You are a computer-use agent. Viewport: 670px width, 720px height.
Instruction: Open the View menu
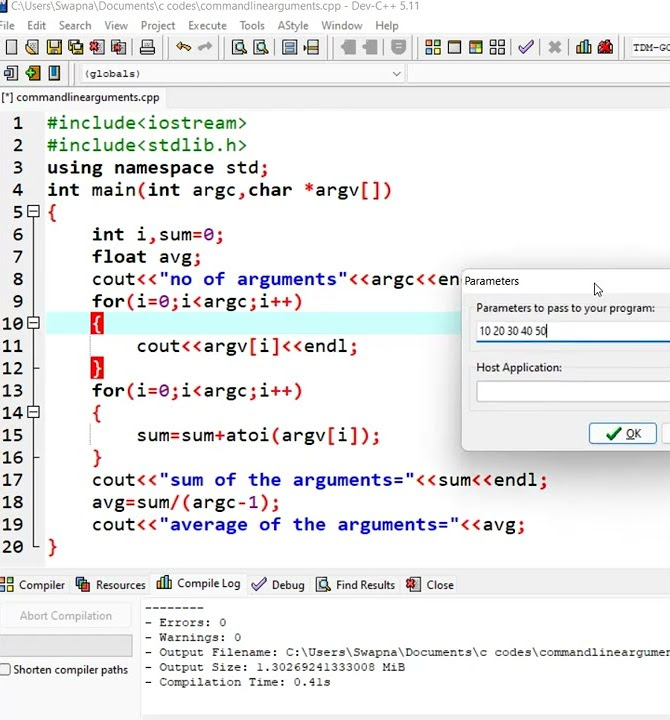tap(116, 25)
